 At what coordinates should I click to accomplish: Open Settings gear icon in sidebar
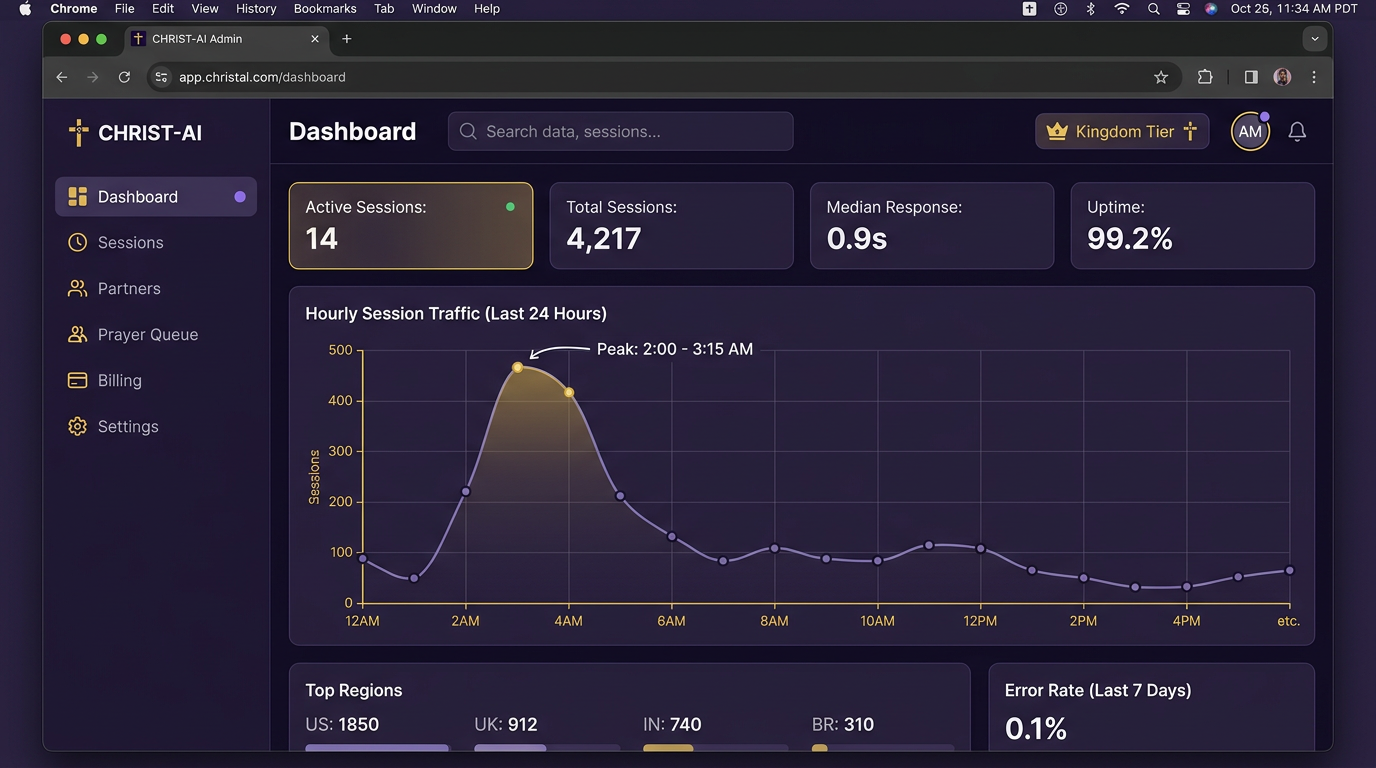pos(77,426)
